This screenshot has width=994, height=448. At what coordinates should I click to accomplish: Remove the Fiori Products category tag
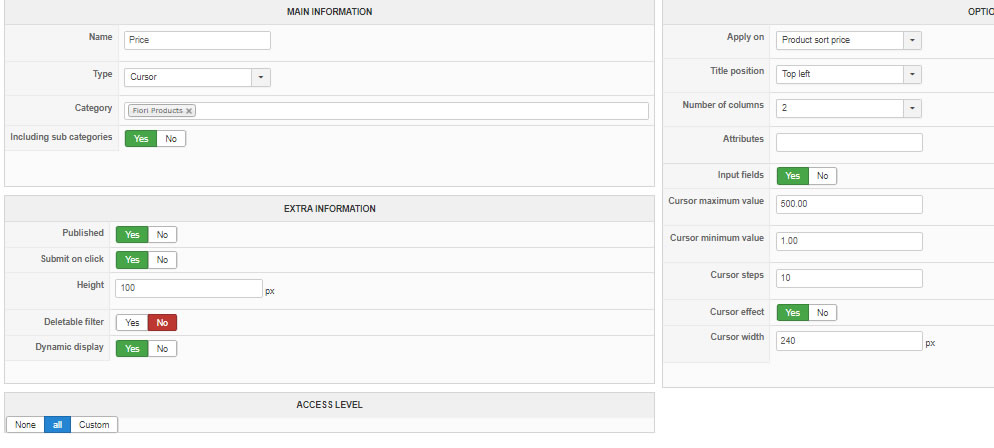point(189,111)
